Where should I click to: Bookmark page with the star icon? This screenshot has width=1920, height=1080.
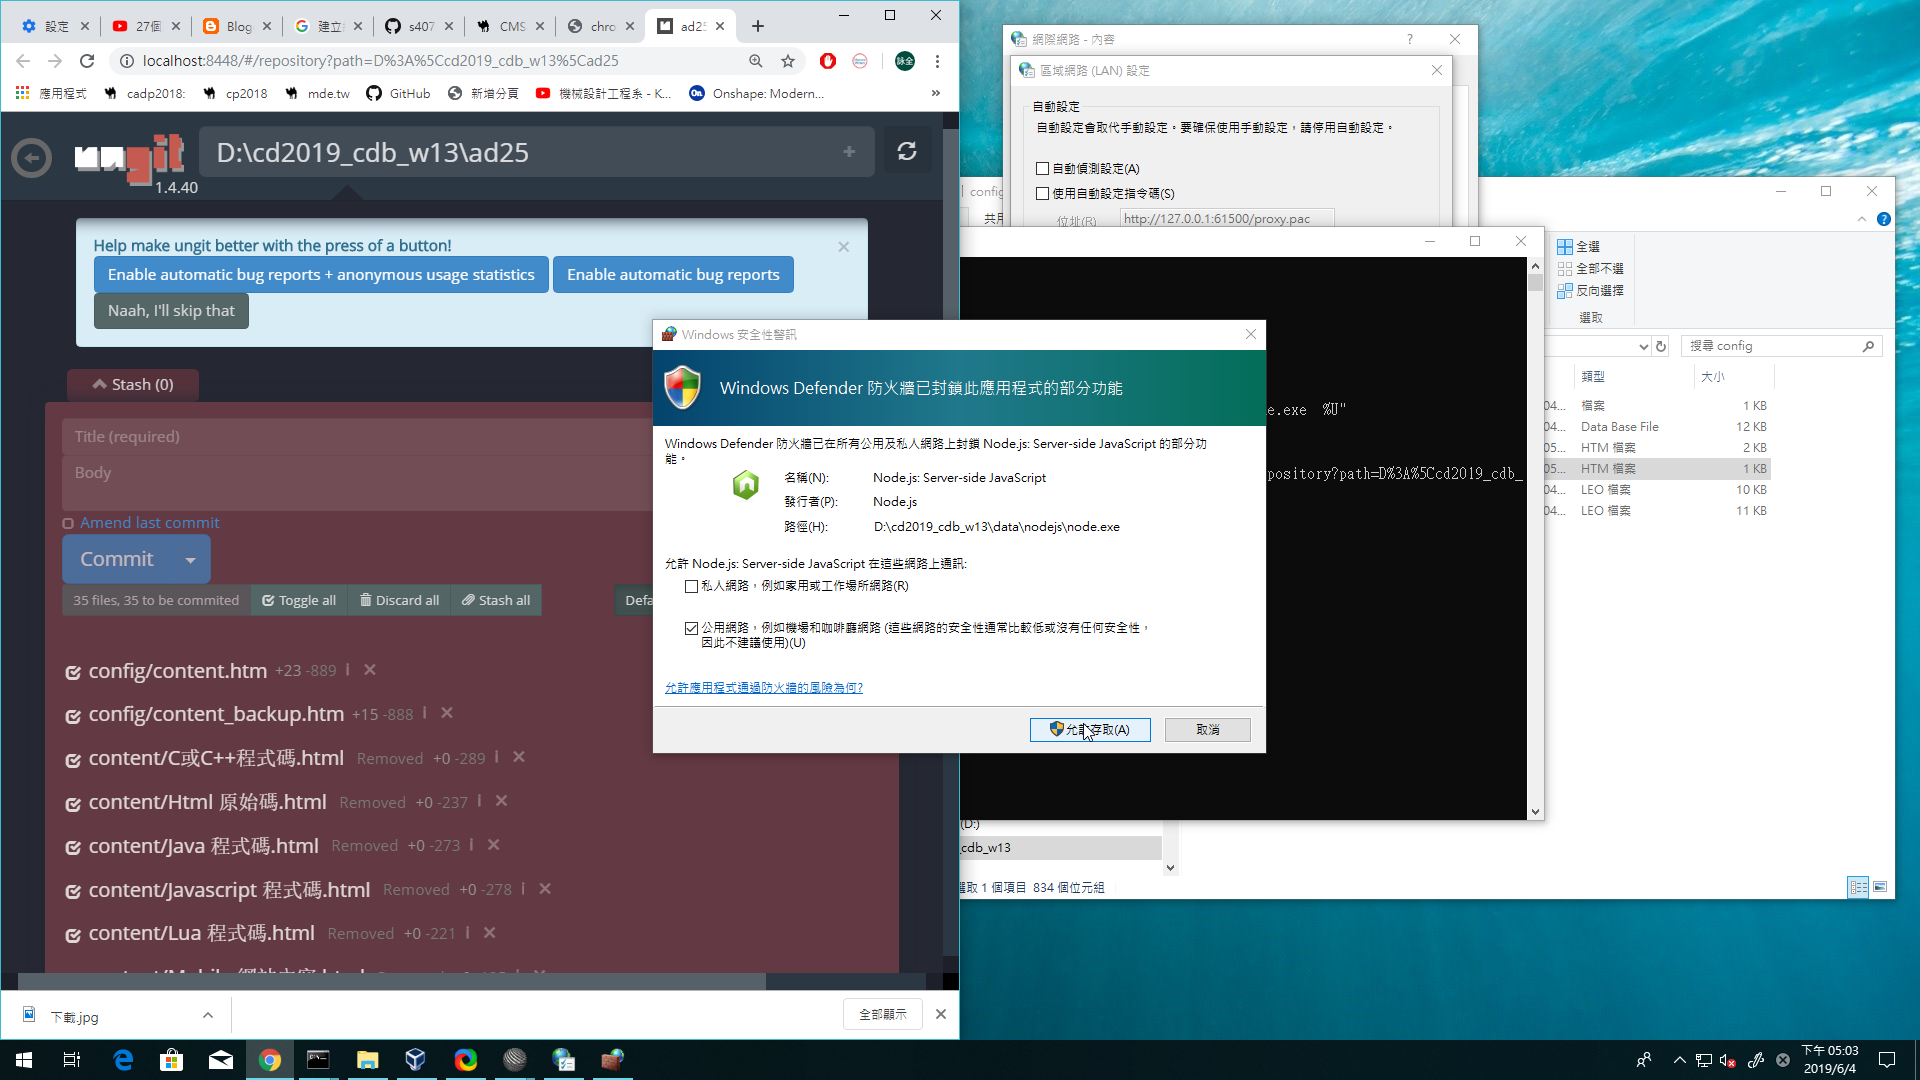788,61
